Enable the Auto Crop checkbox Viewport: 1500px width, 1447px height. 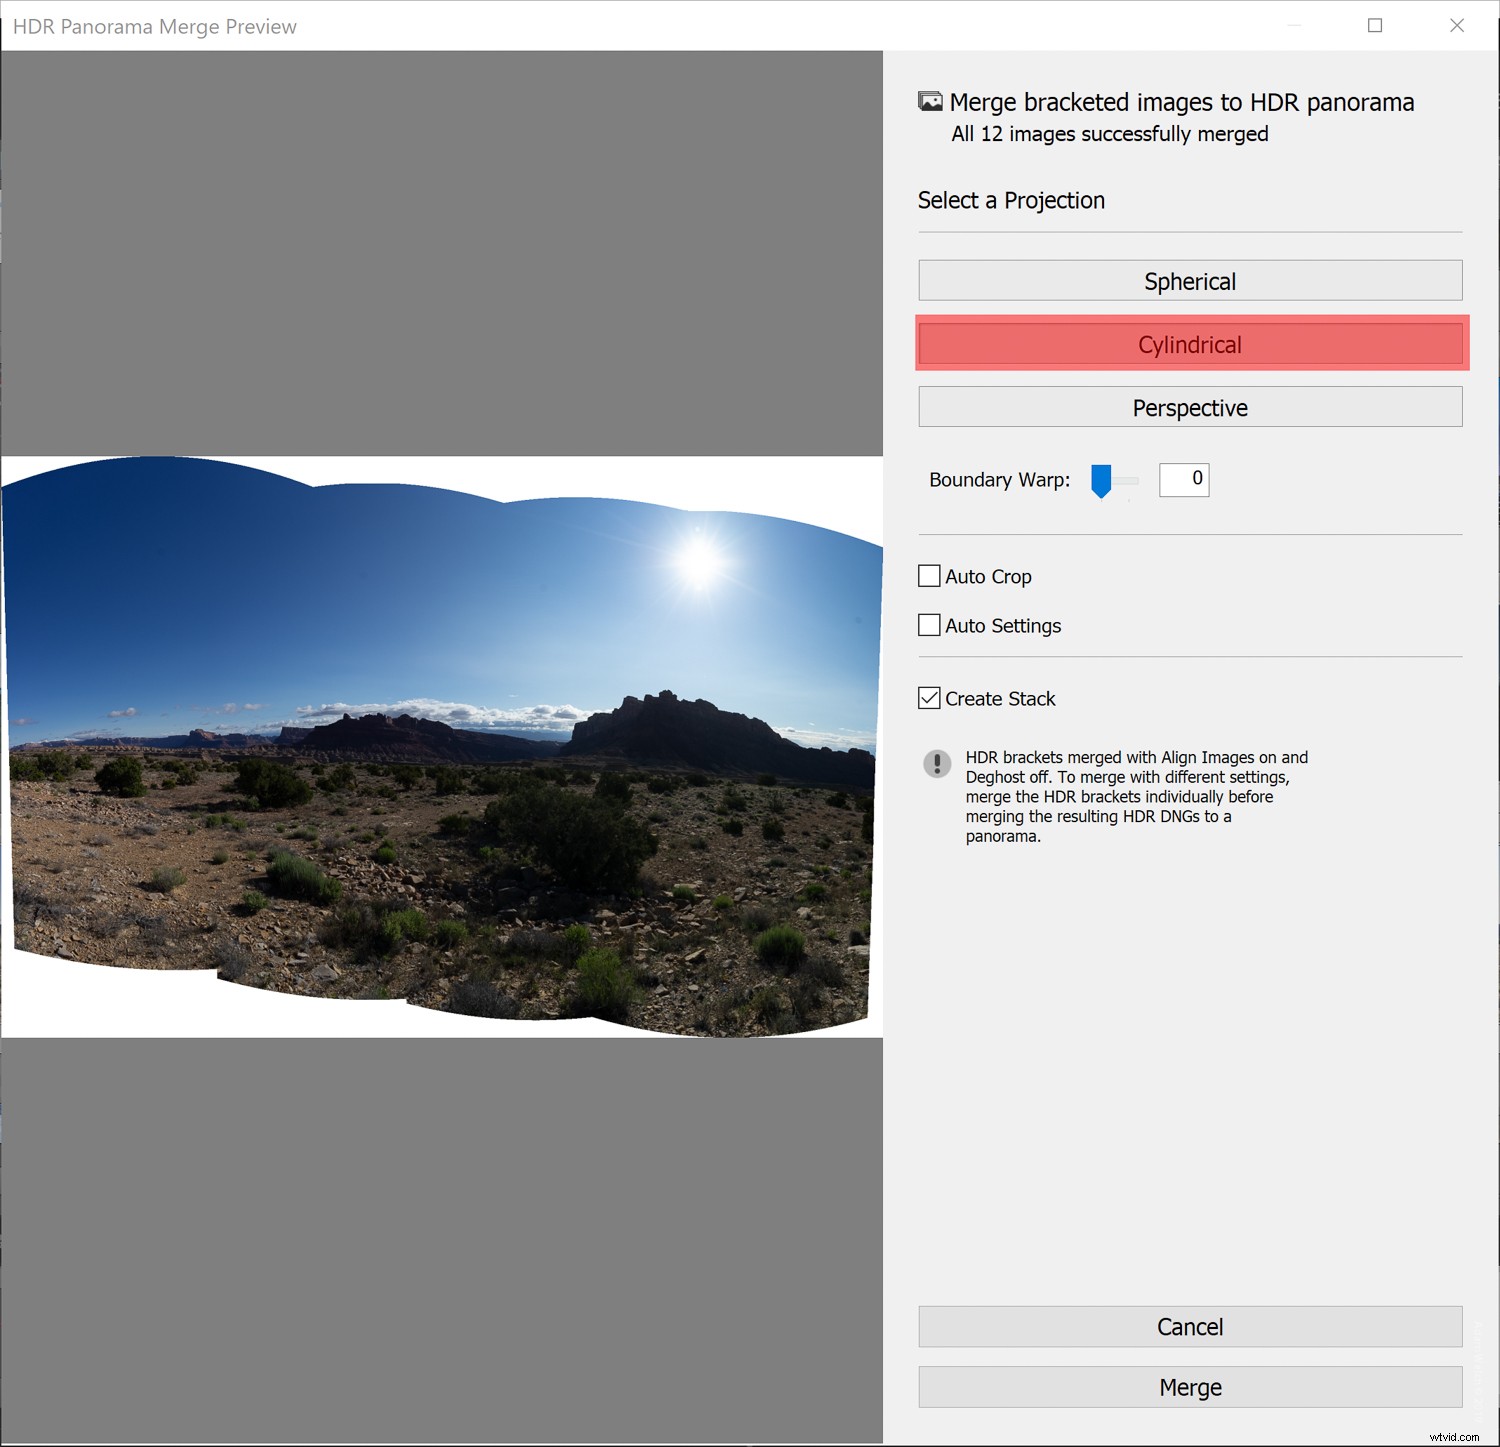point(929,576)
